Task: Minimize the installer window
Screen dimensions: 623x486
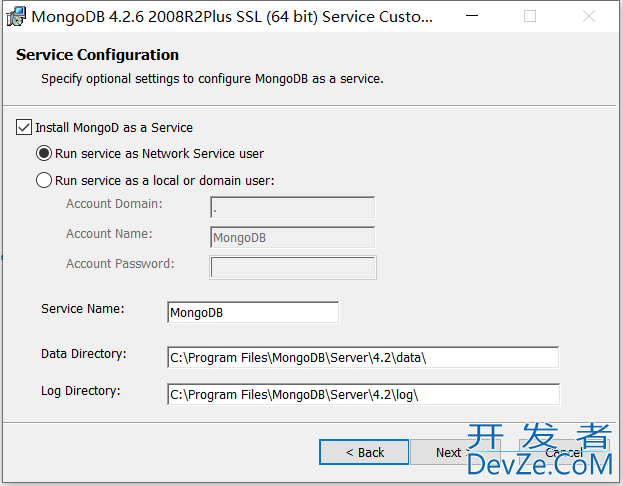Action: click(x=472, y=16)
